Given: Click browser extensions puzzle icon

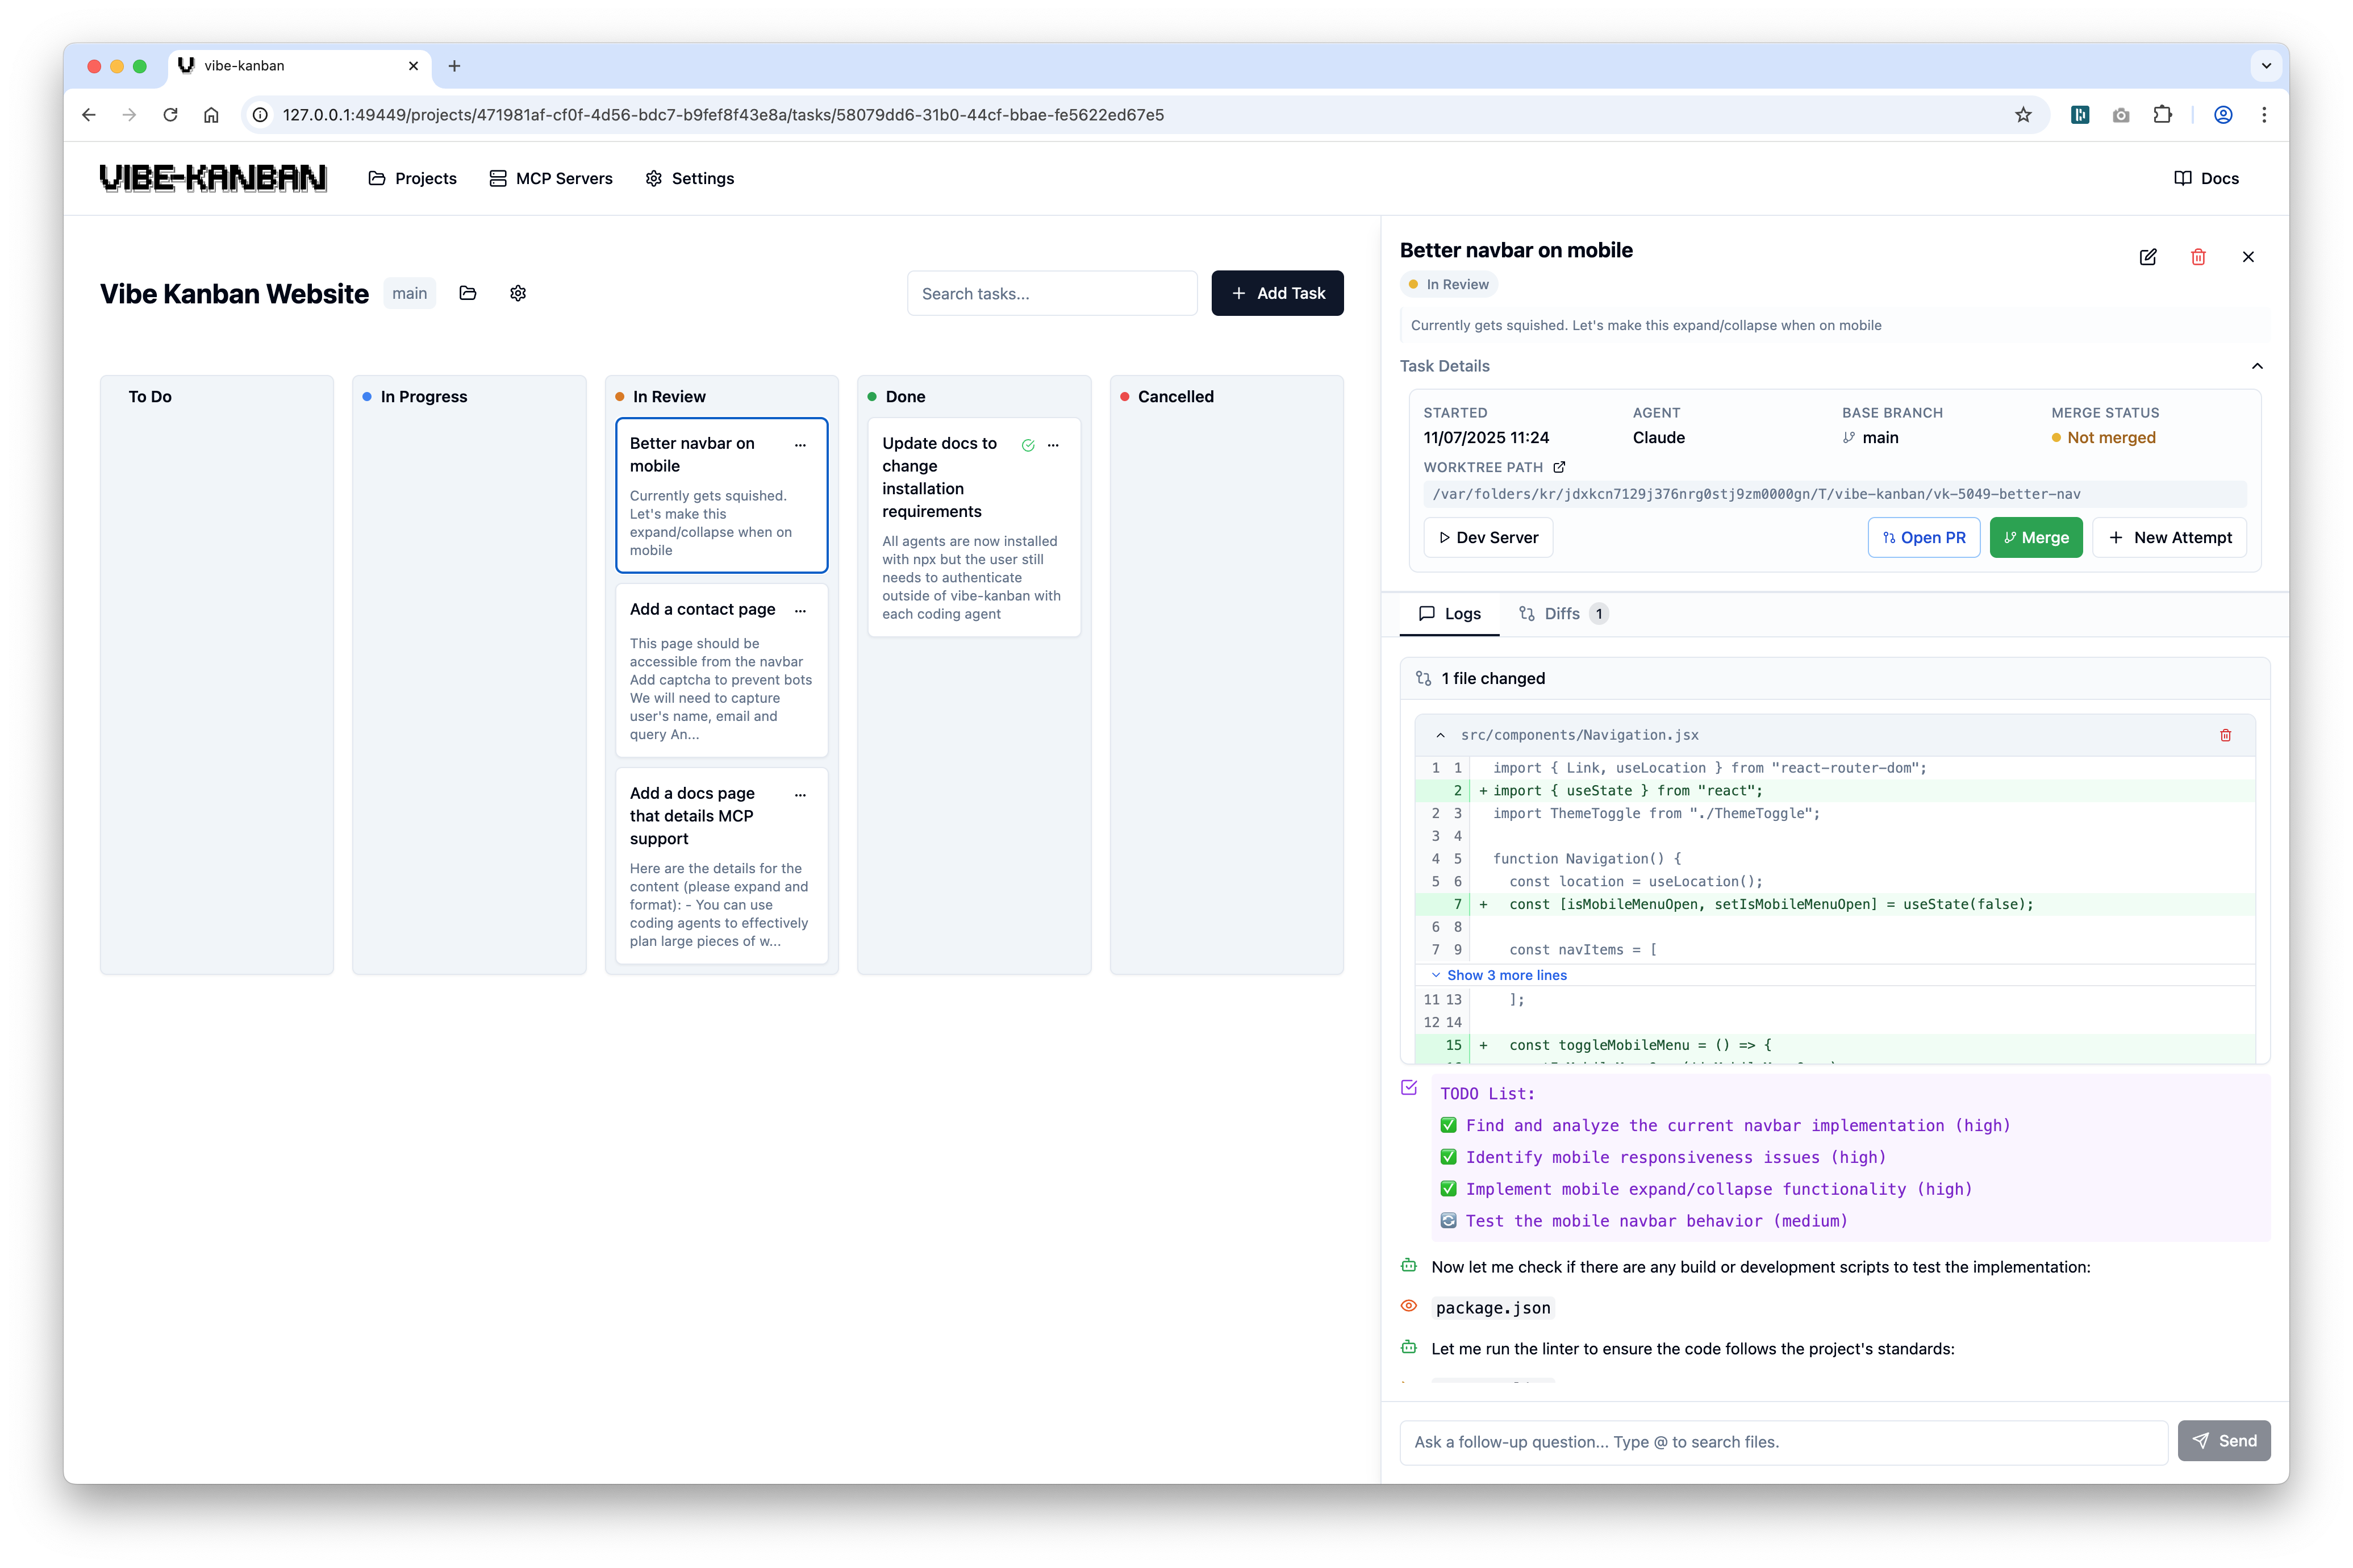Looking at the screenshot, I should [2162, 115].
